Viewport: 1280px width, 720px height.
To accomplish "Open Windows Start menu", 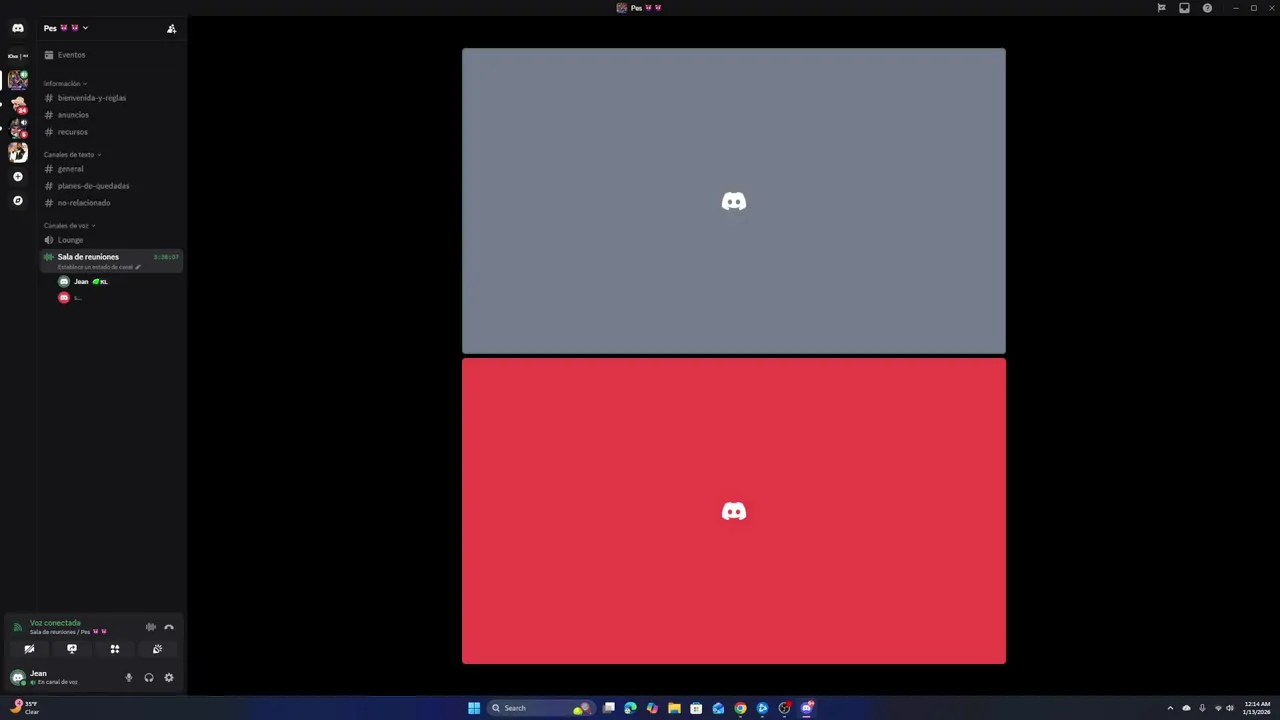I will click(x=474, y=708).
